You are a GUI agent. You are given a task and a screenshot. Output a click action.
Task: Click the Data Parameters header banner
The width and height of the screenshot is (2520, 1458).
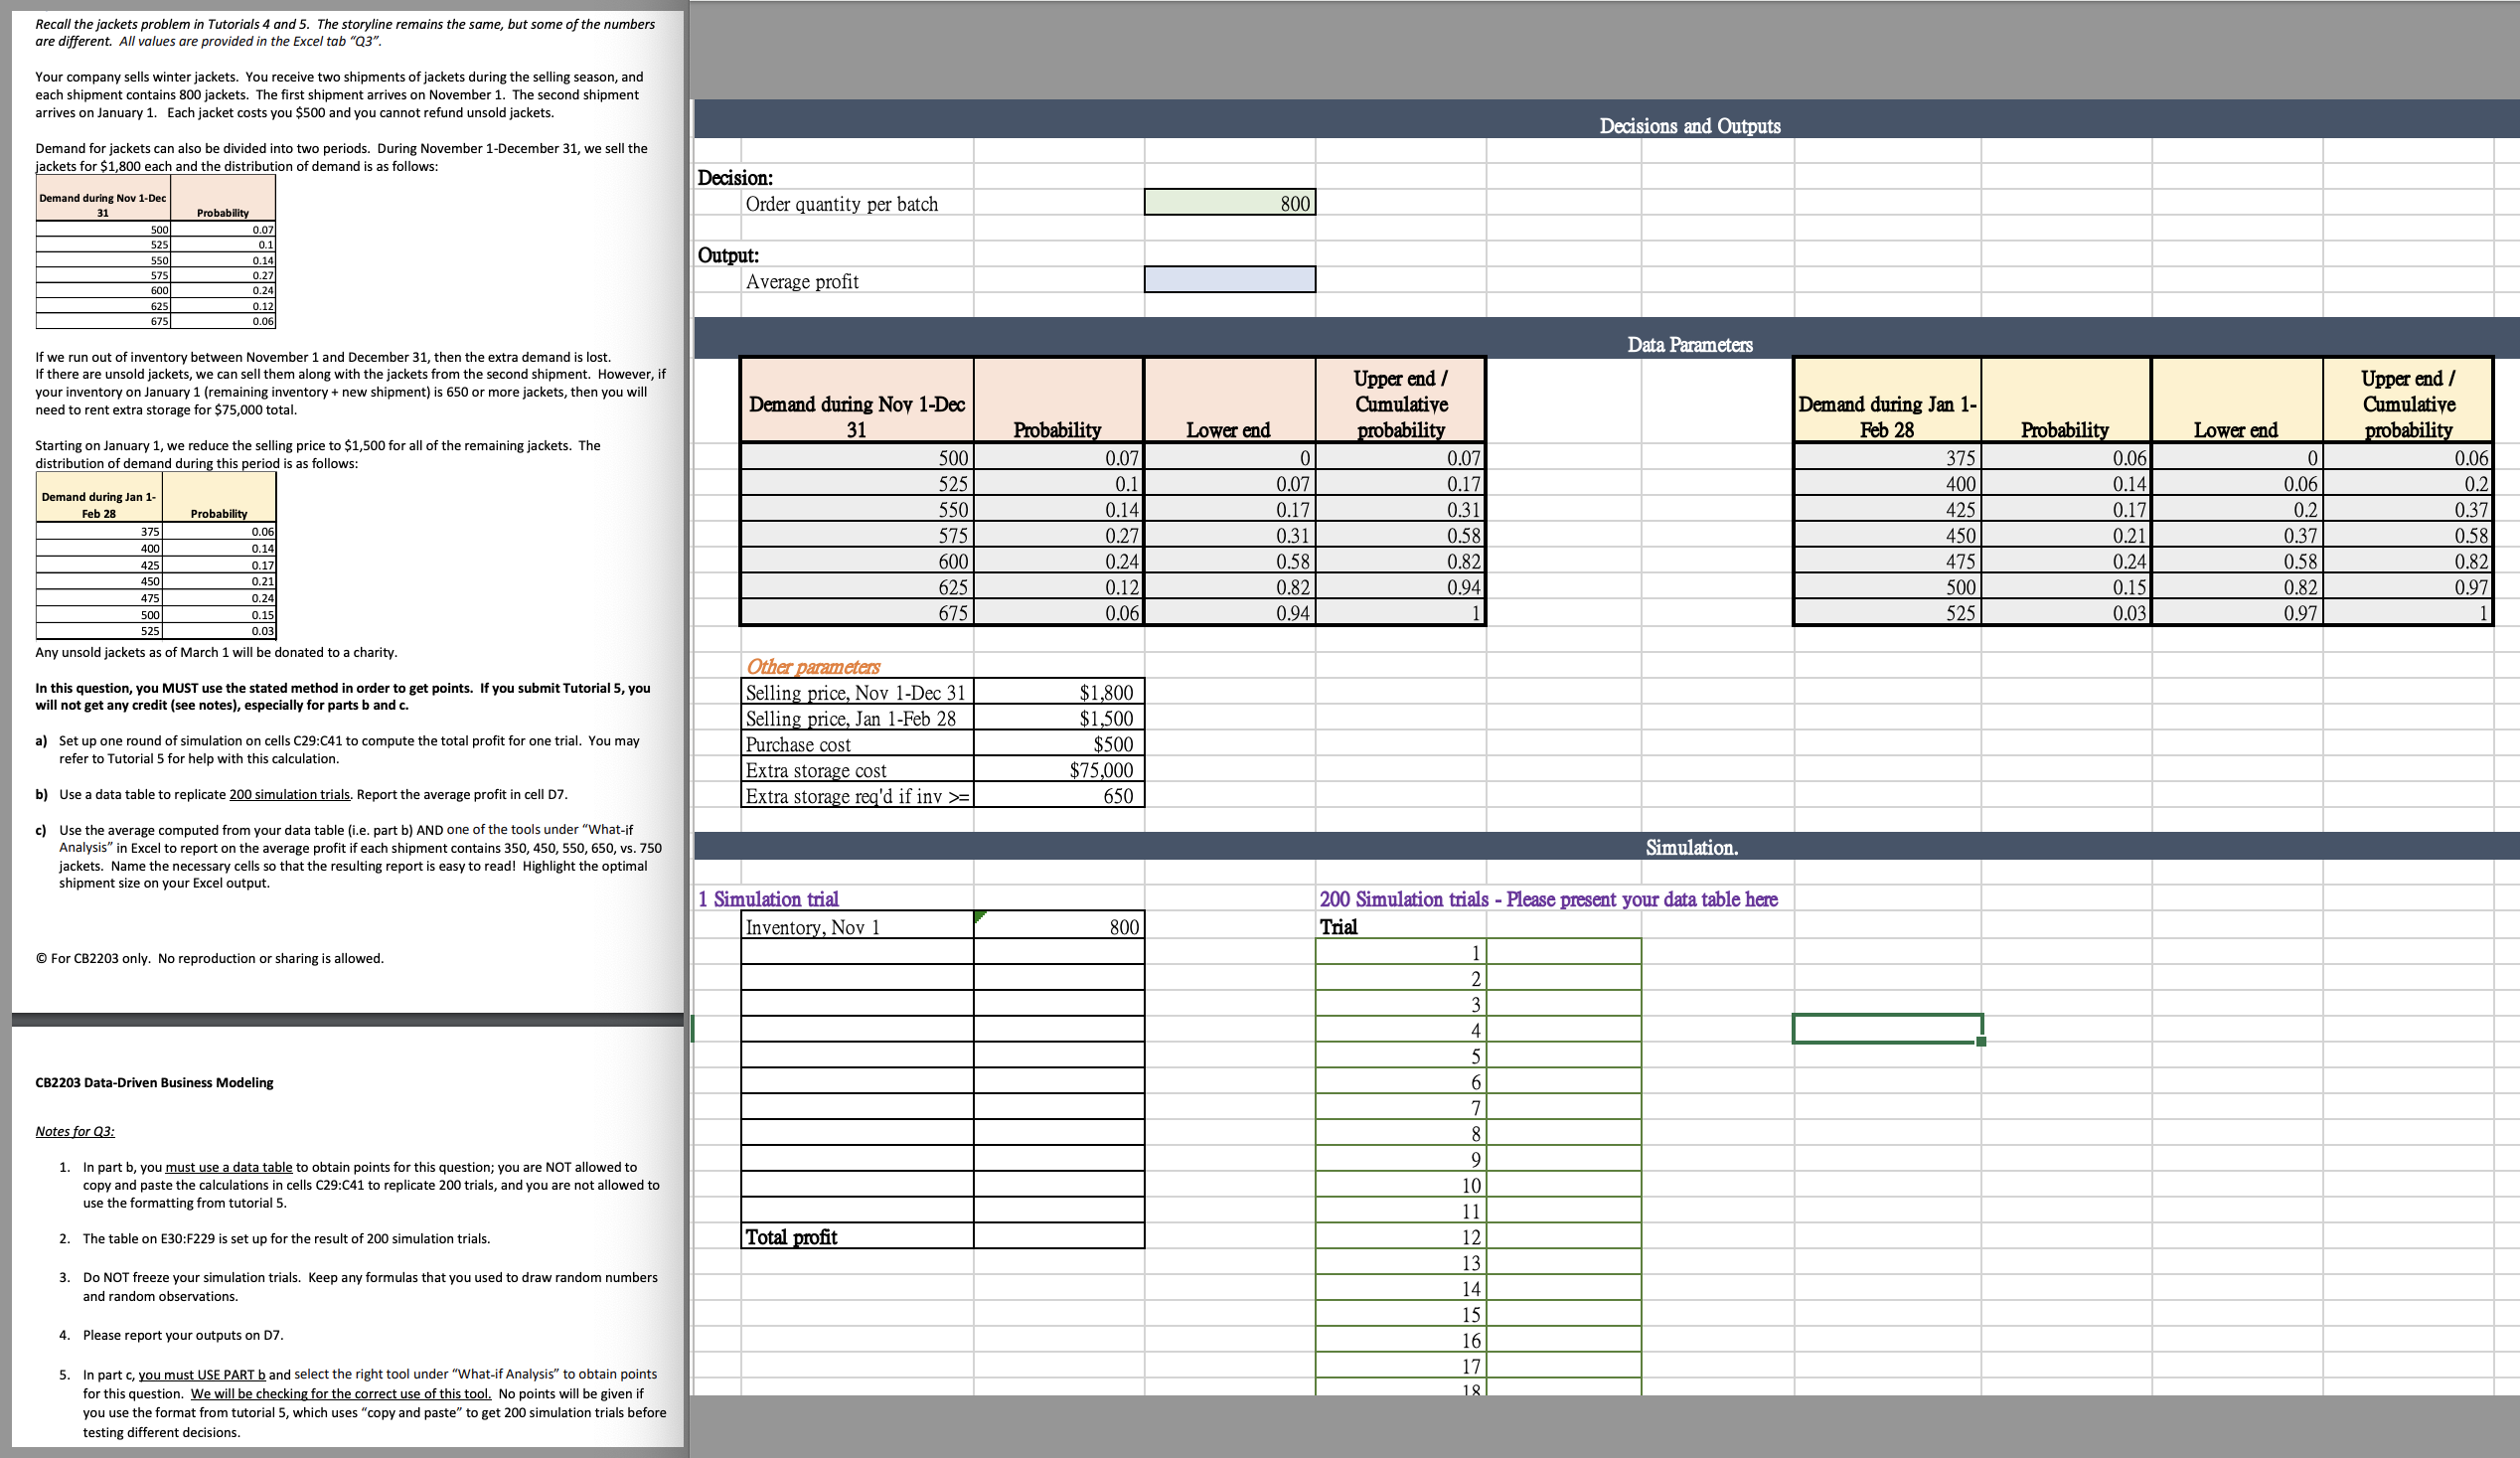click(x=1690, y=344)
